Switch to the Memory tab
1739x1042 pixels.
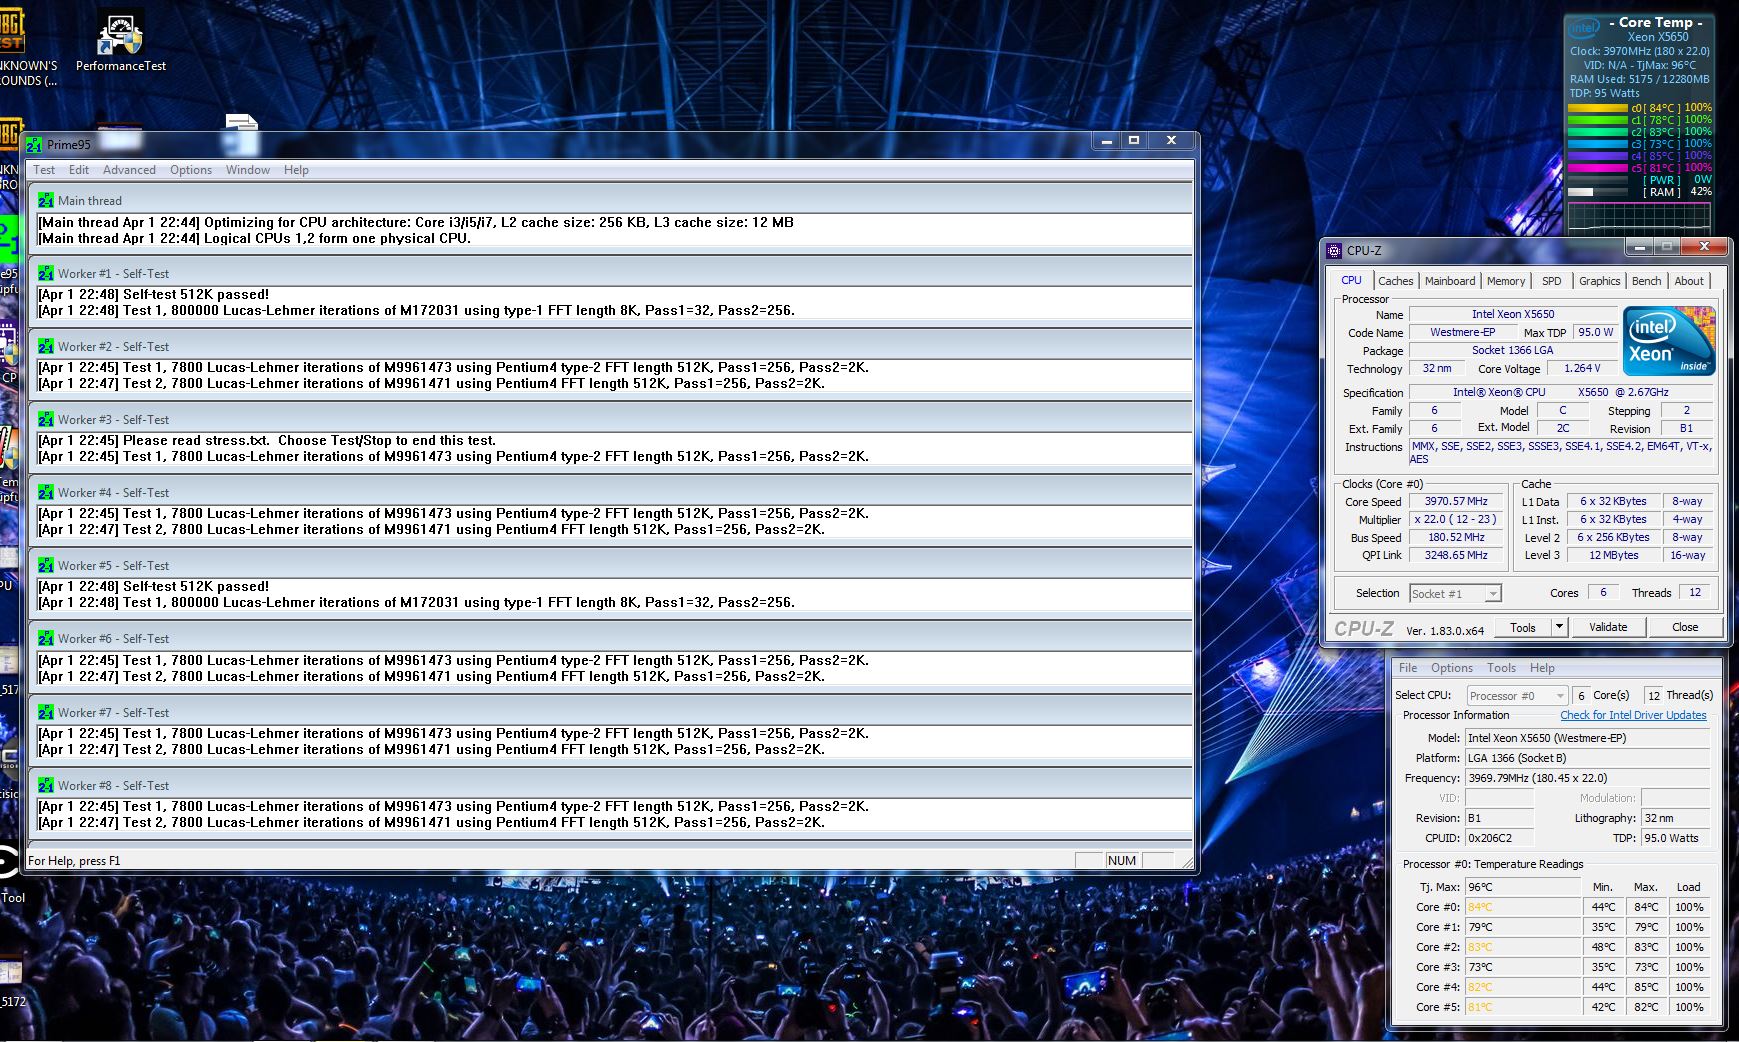[1506, 281]
